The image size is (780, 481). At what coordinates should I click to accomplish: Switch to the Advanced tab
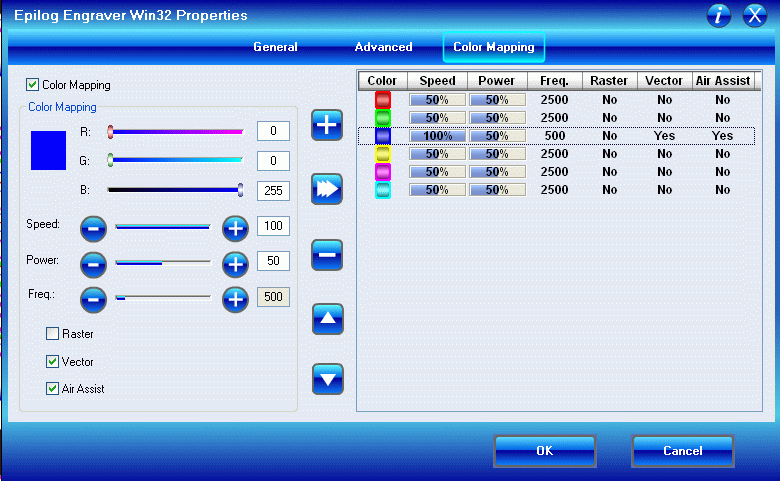(x=383, y=47)
